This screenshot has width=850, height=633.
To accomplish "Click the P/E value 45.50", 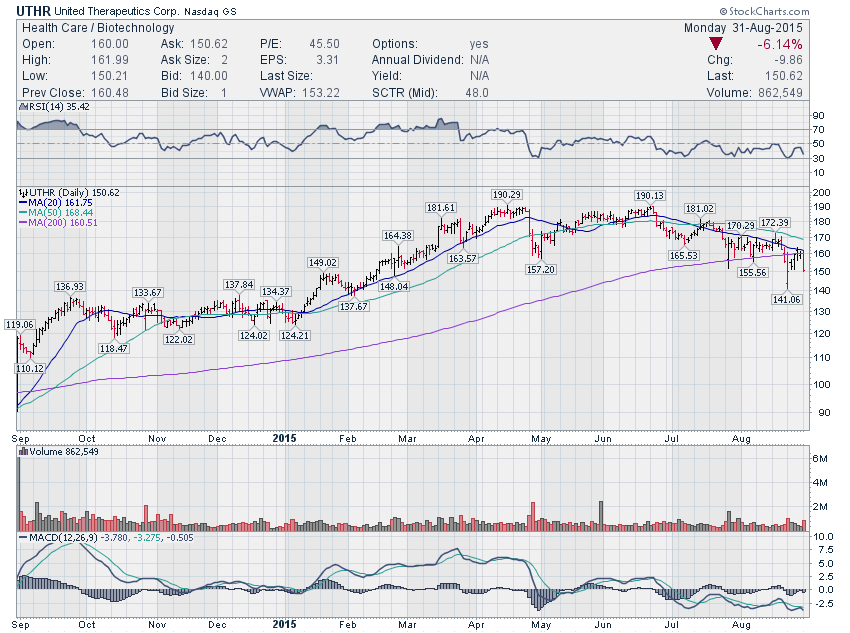I will coord(325,44).
